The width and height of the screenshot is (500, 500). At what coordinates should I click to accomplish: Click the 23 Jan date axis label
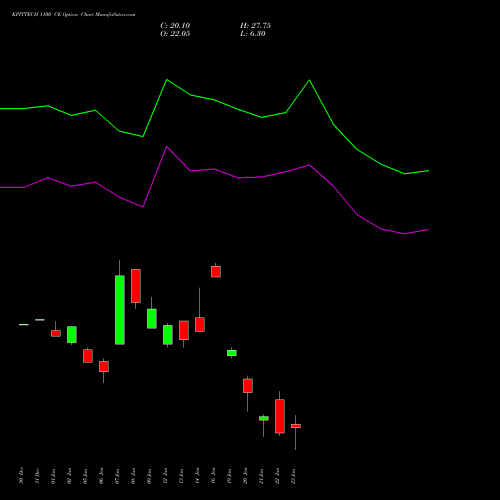[x=293, y=476]
